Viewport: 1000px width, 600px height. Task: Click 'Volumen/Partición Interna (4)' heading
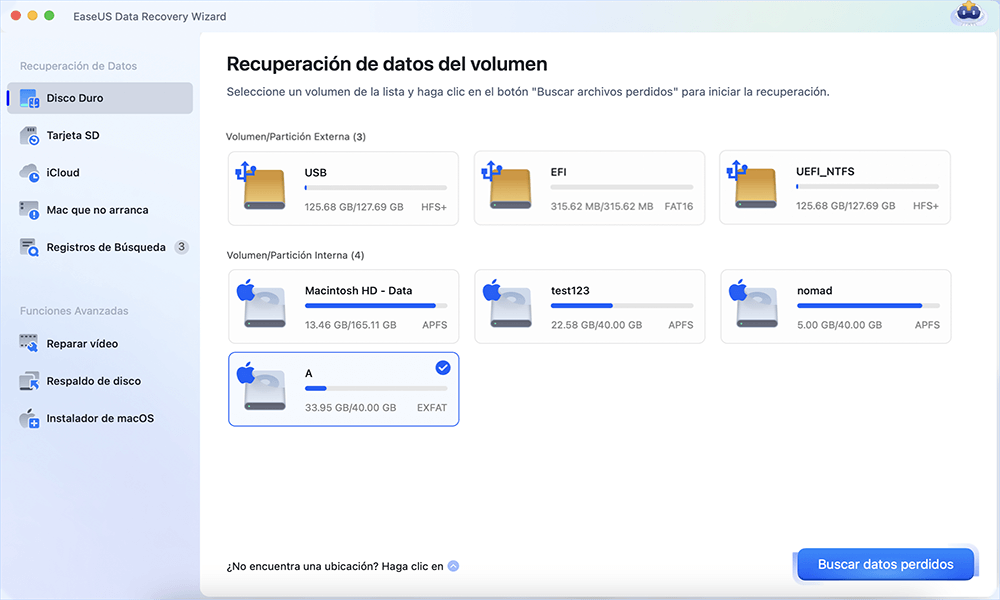coord(295,255)
